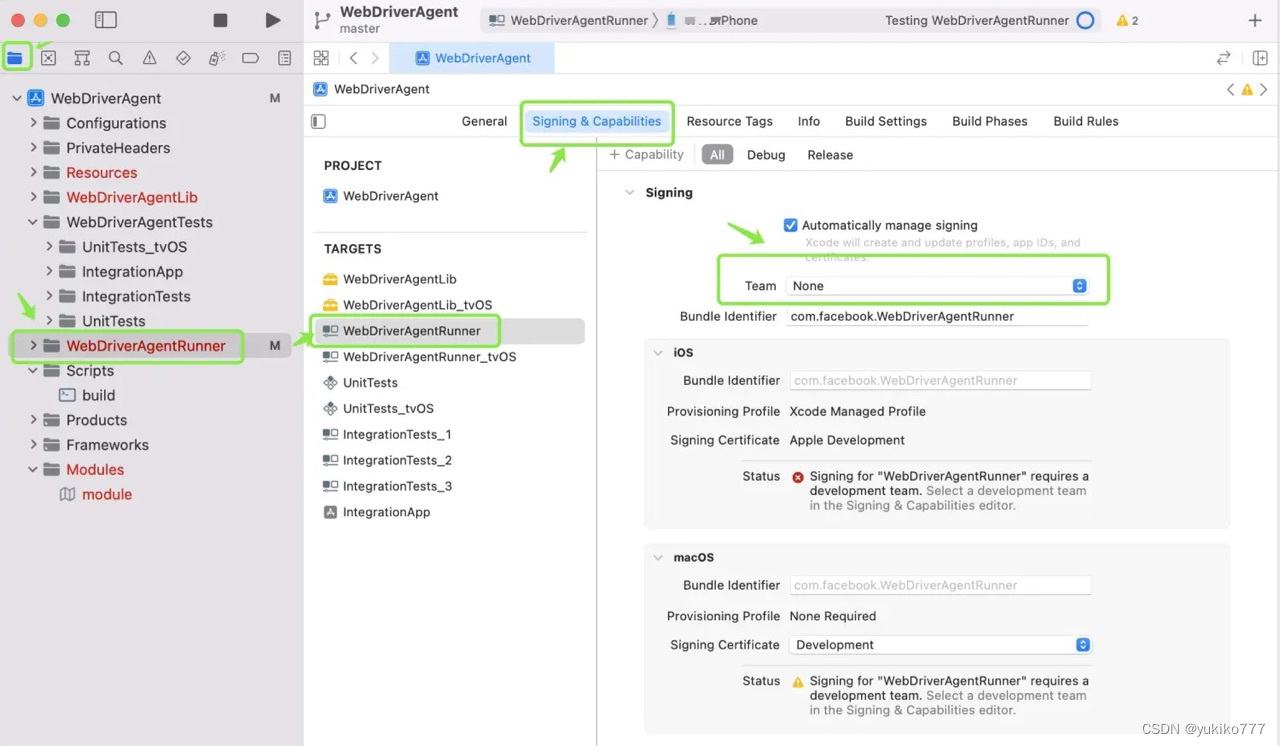This screenshot has height=746, width=1280.
Task: Open the Source Control navigator icon
Action: pos(48,58)
